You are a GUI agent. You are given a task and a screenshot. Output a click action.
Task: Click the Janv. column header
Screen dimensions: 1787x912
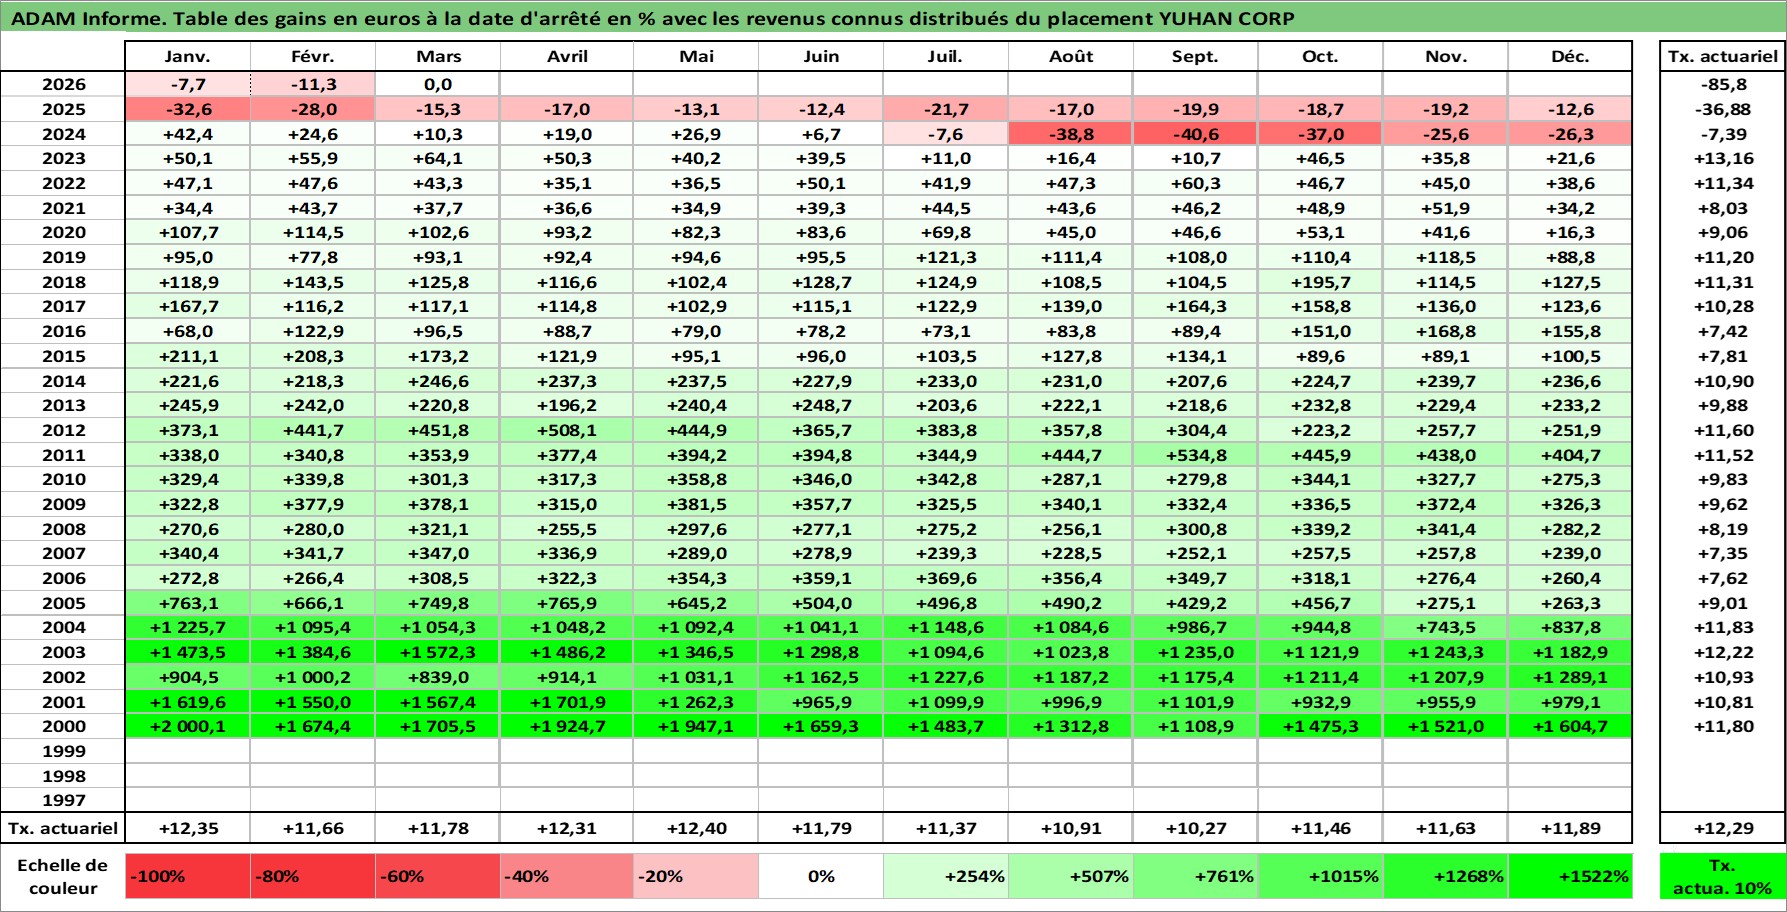coord(188,56)
